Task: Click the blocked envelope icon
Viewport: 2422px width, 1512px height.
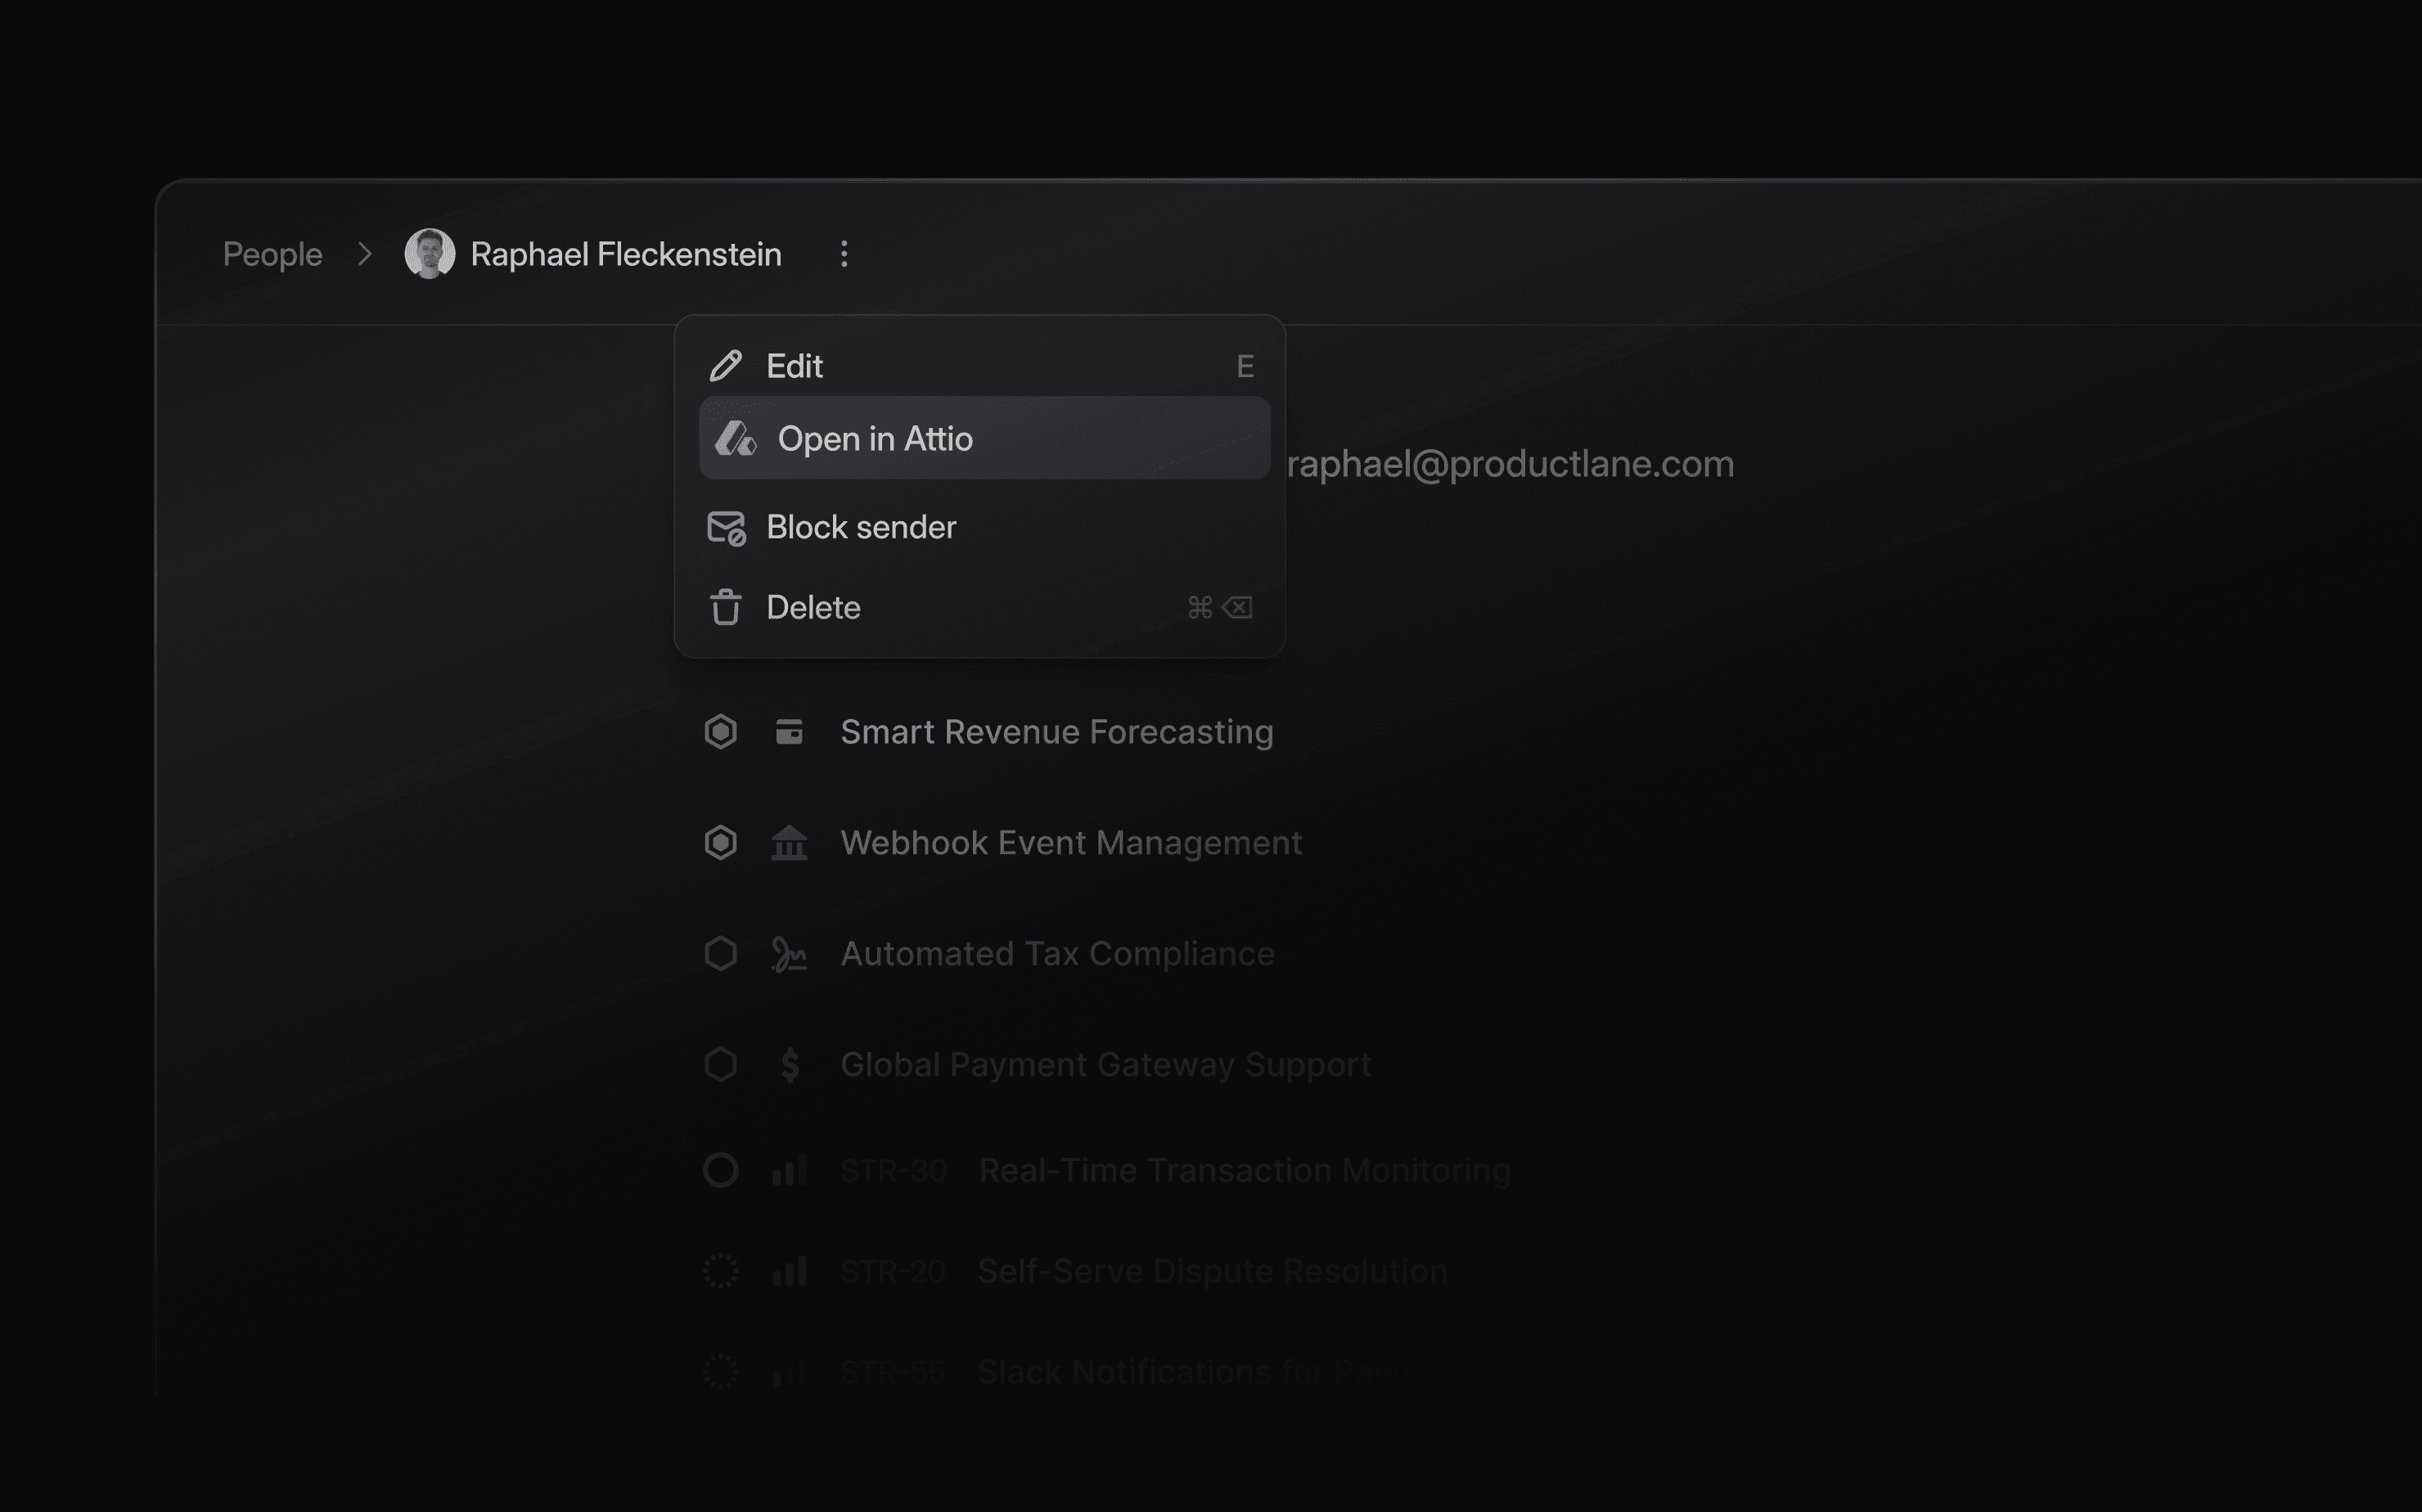Action: pyautogui.click(x=726, y=527)
